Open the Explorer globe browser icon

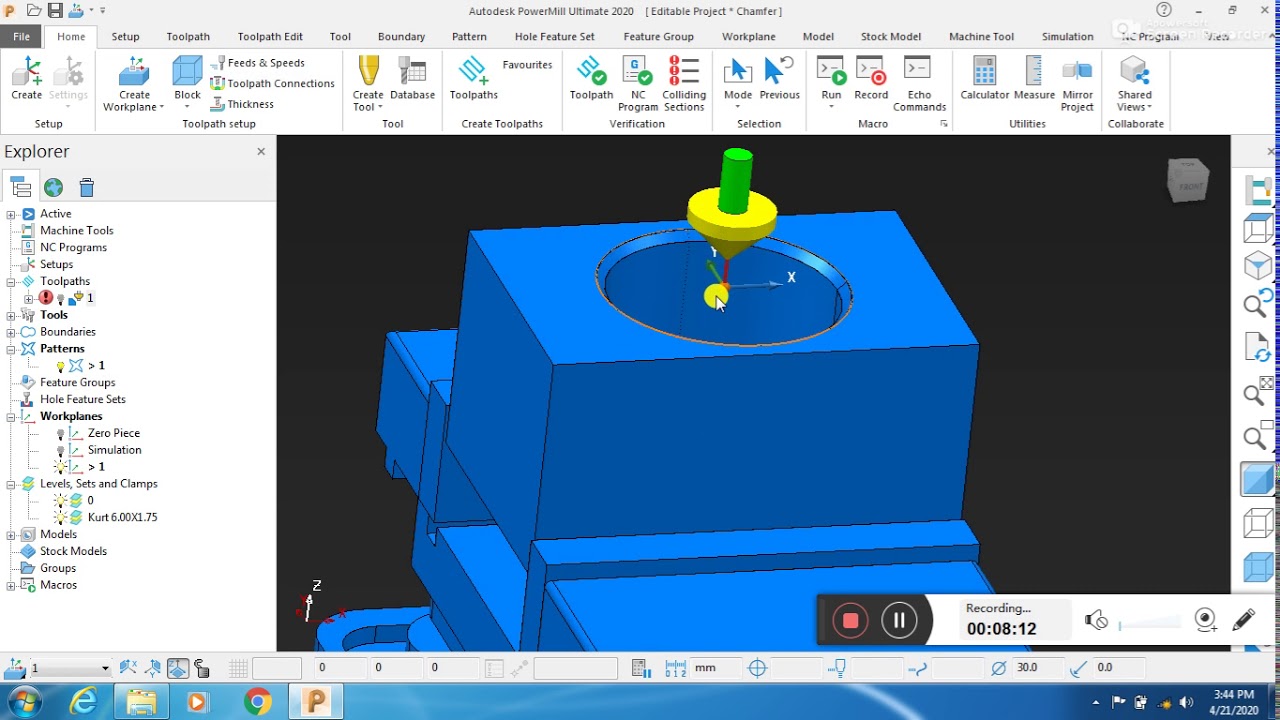pyautogui.click(x=54, y=187)
